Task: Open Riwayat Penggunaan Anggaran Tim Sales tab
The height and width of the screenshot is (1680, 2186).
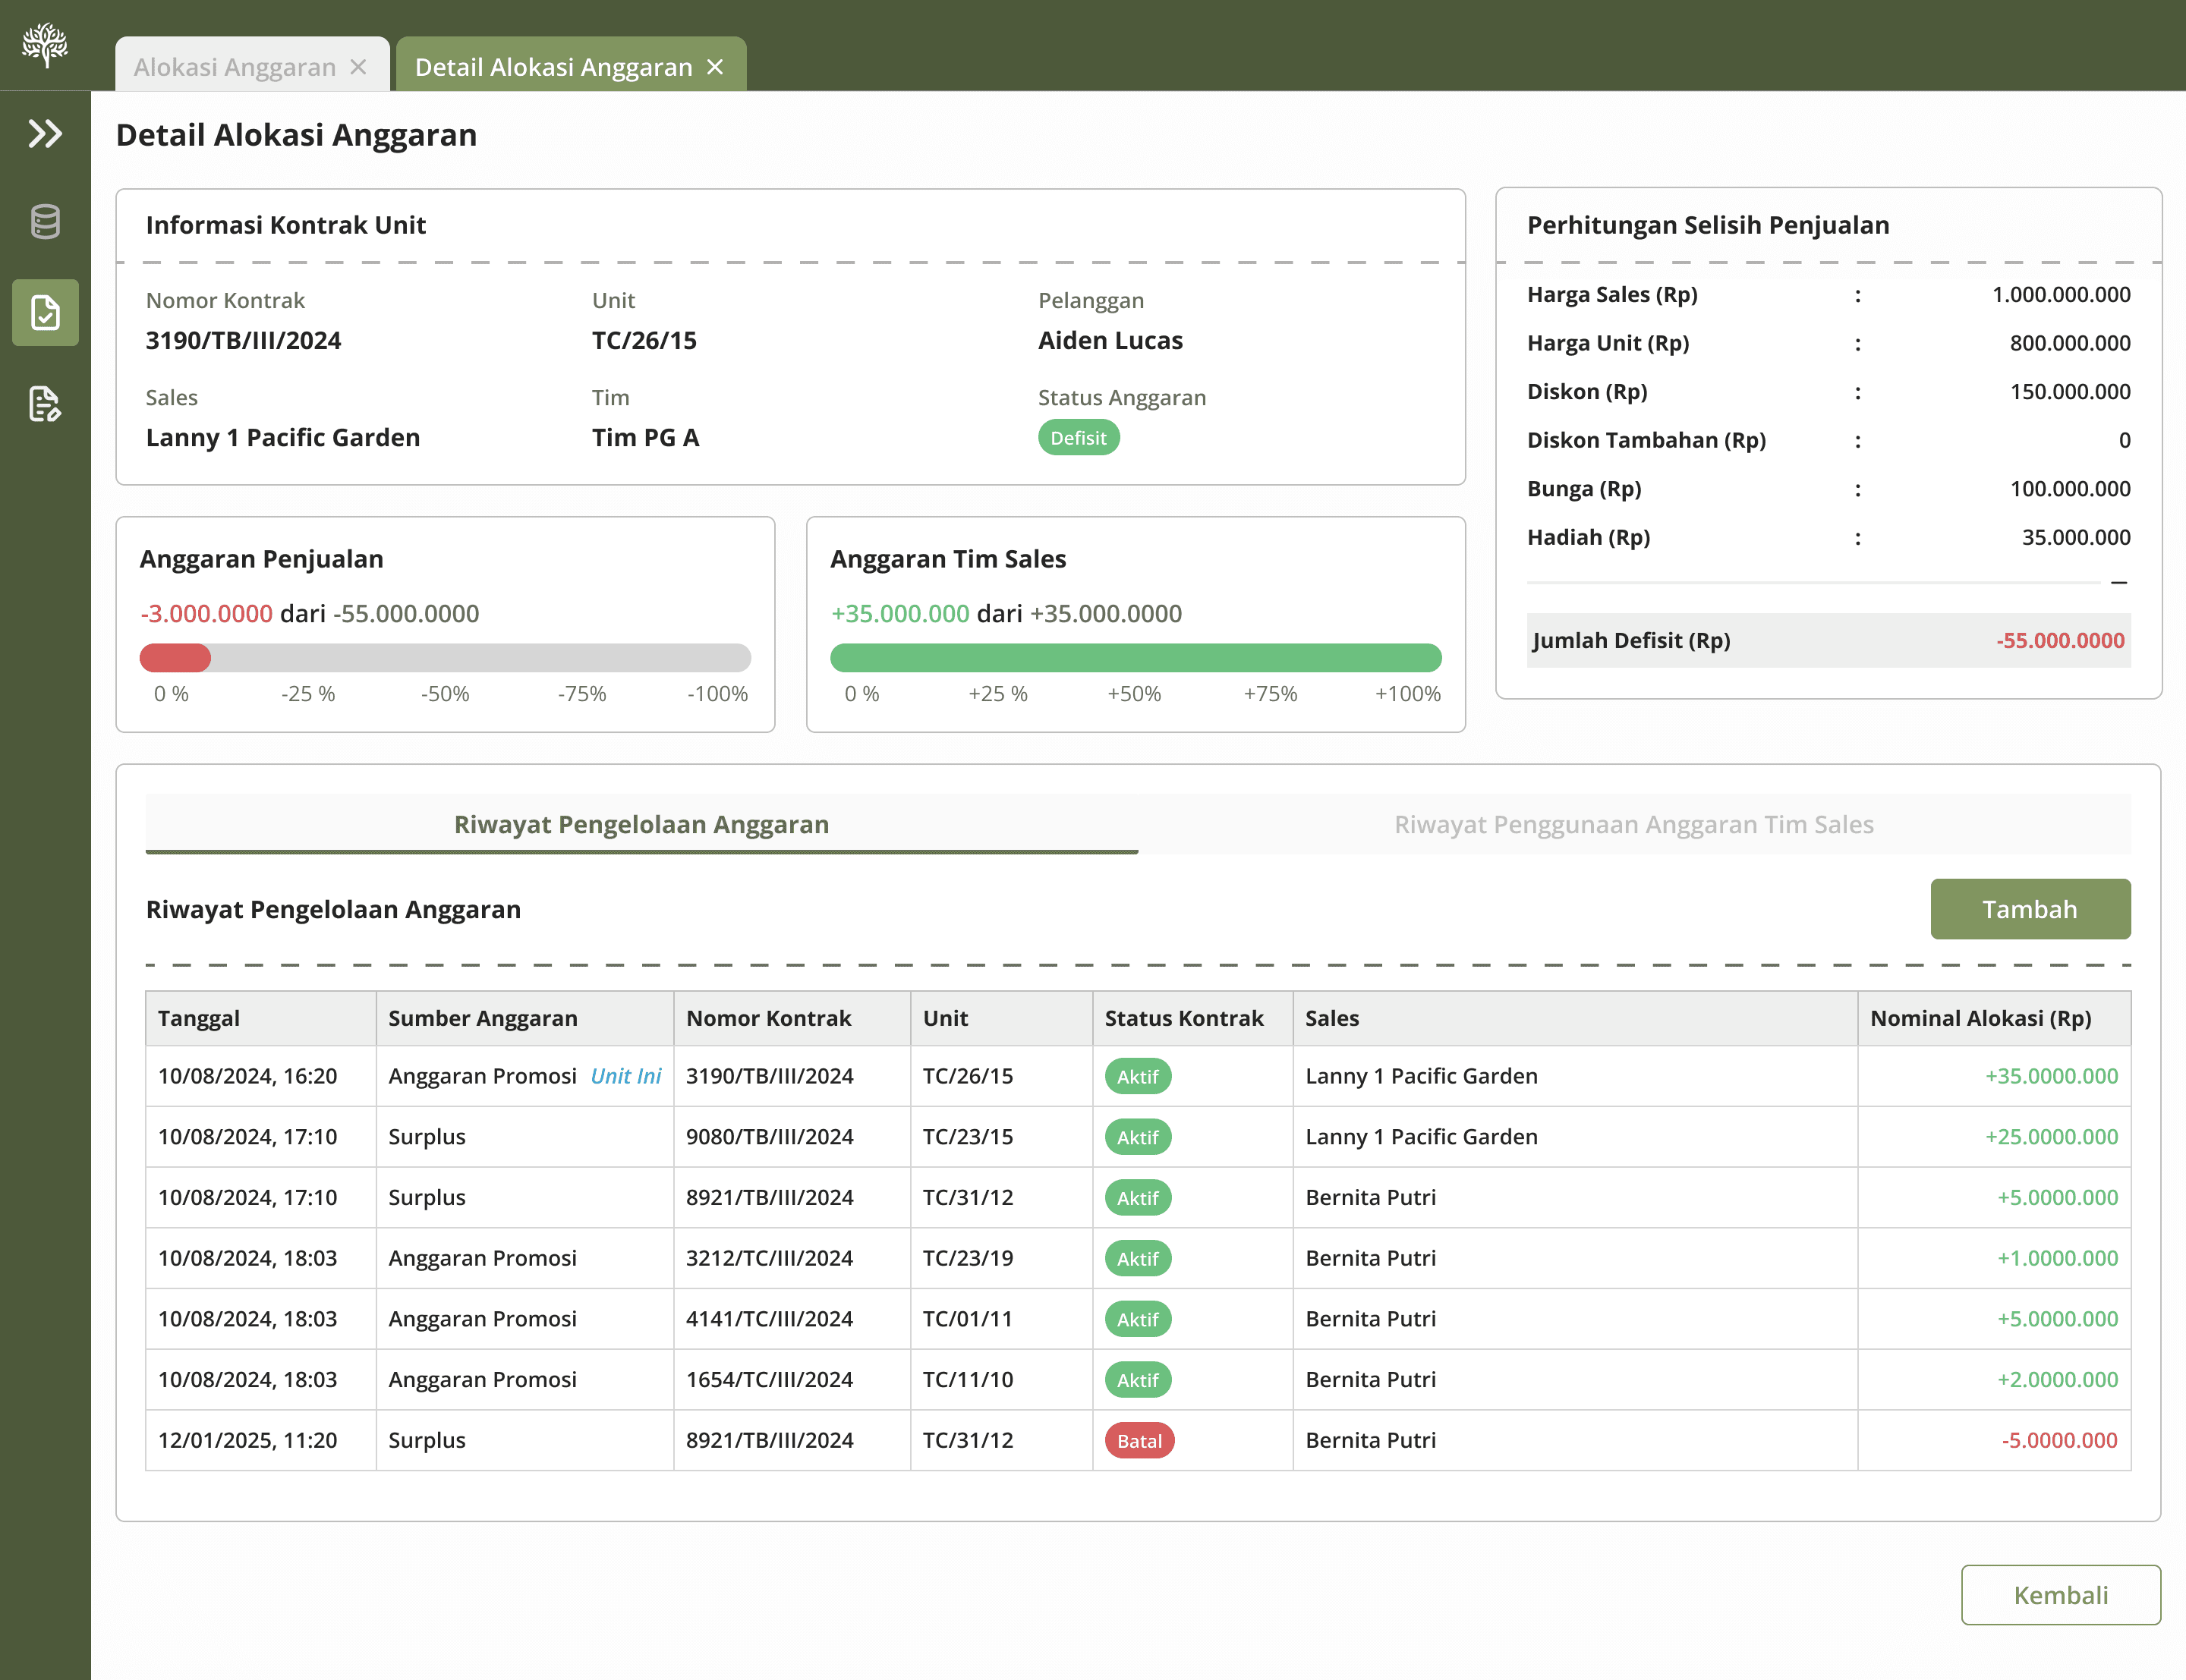Action: tap(1634, 824)
